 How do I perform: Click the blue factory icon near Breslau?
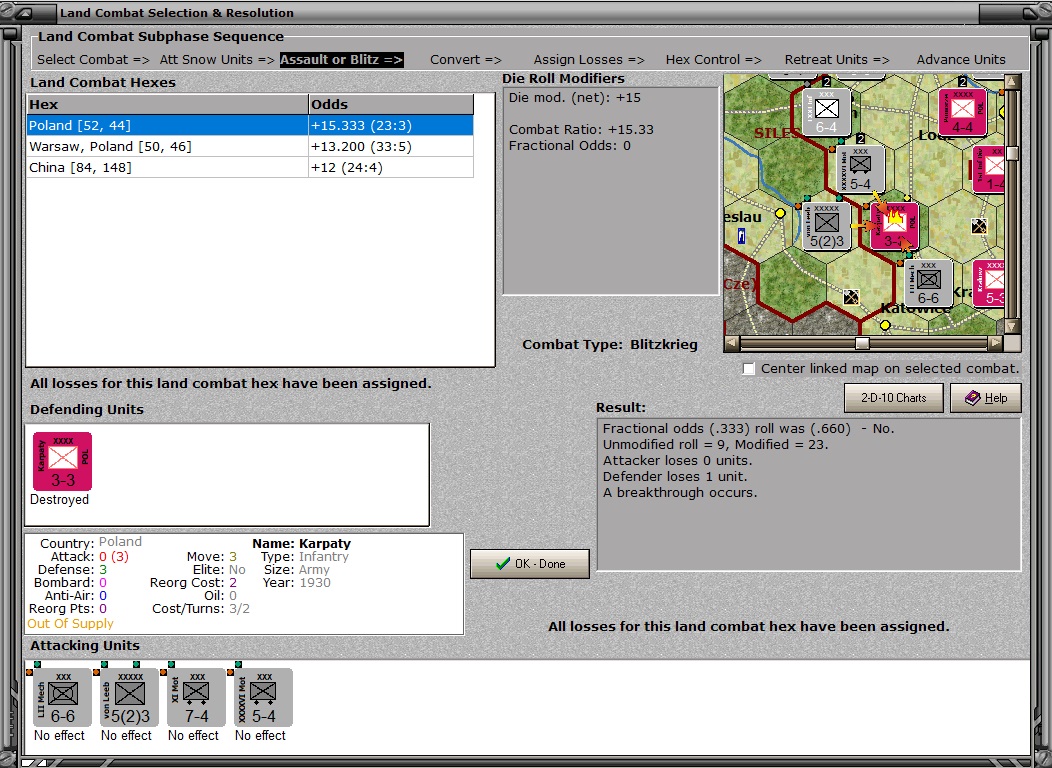(741, 236)
